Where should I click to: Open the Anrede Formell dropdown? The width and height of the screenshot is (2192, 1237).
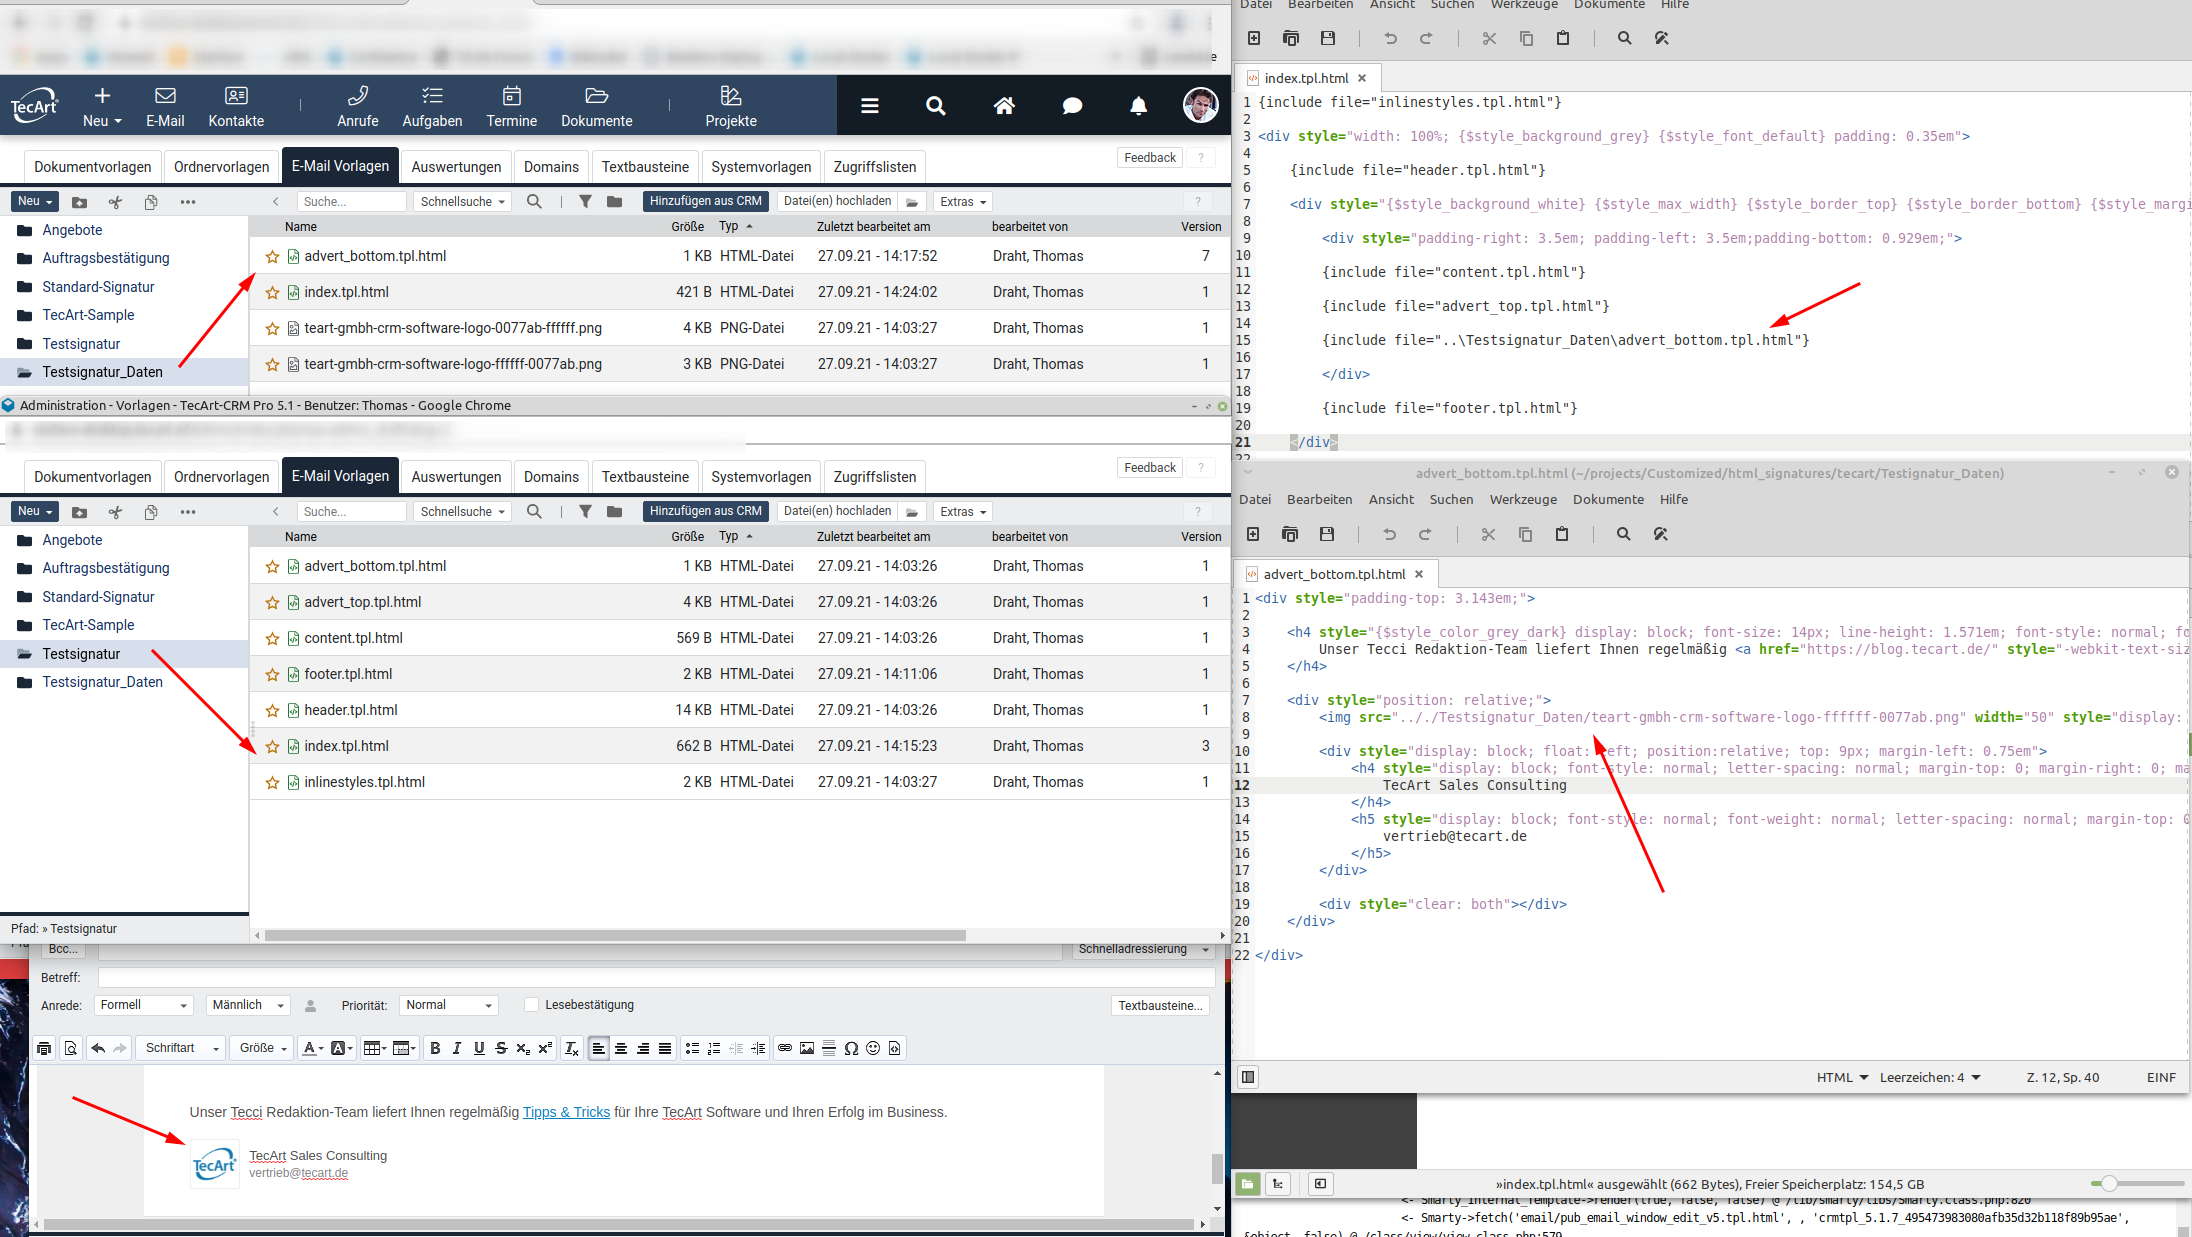(x=144, y=1005)
